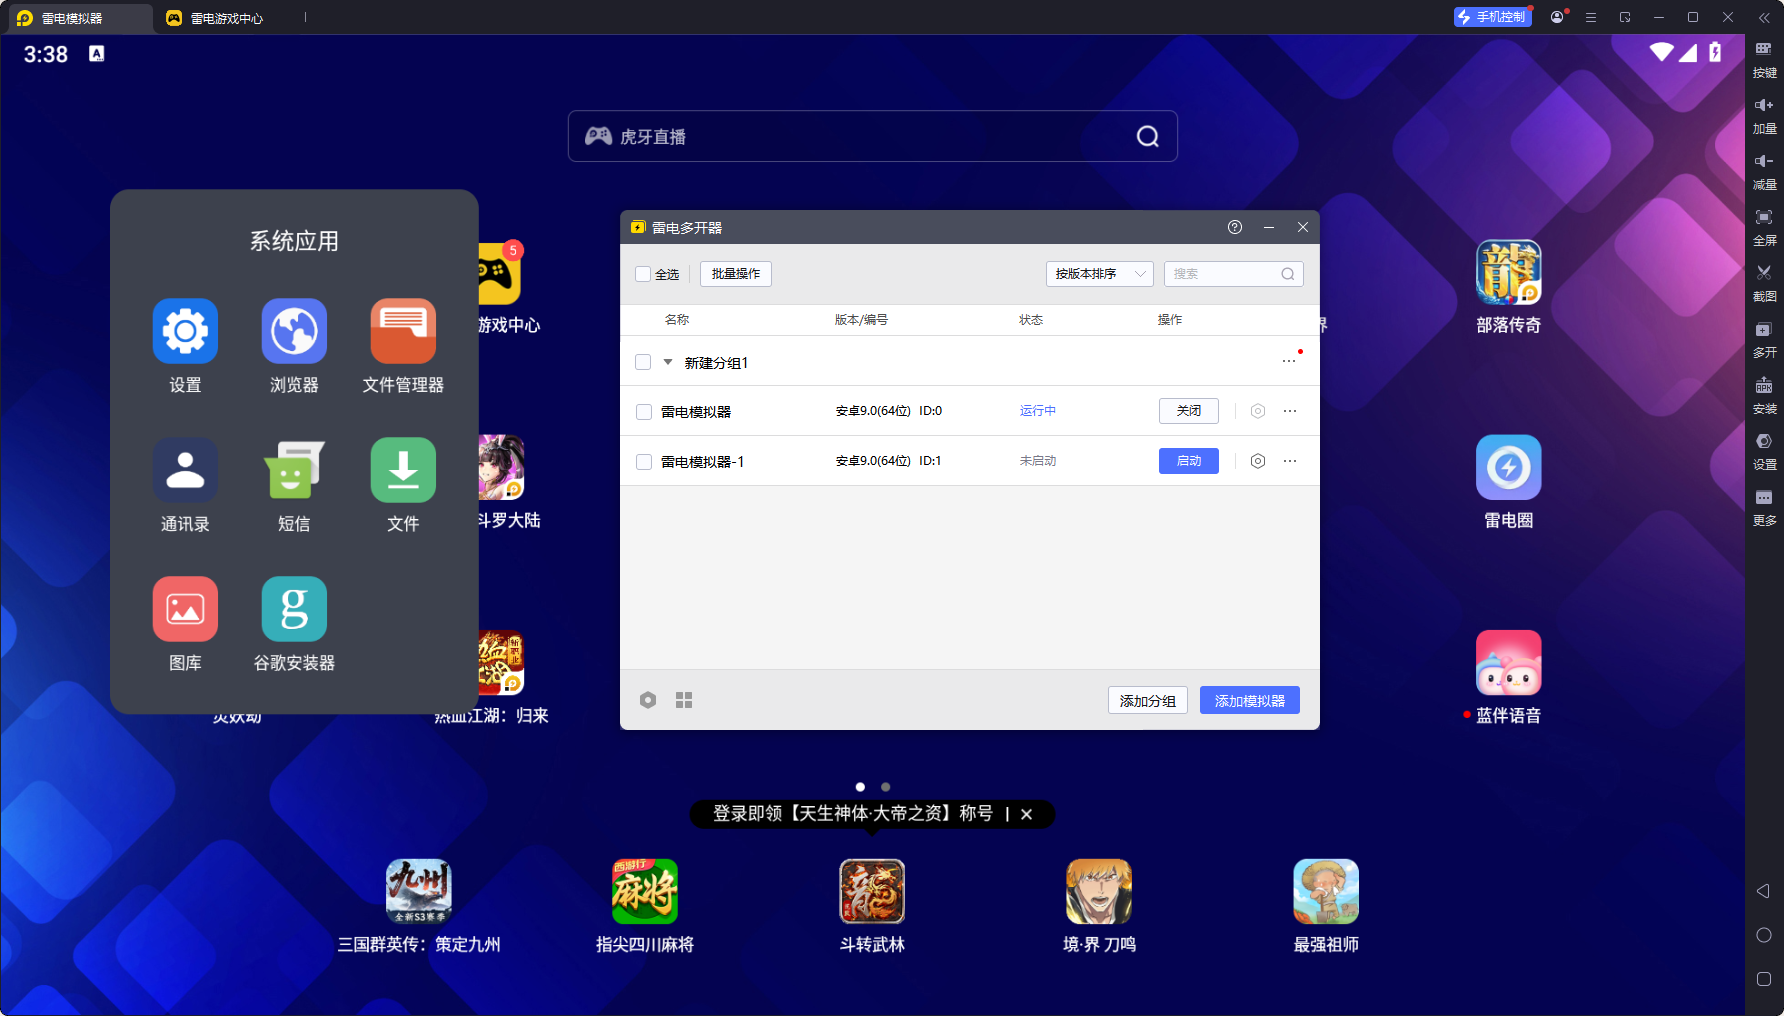The image size is (1784, 1016).
Task: Check the Select All (全选) checkbox
Action: point(643,274)
